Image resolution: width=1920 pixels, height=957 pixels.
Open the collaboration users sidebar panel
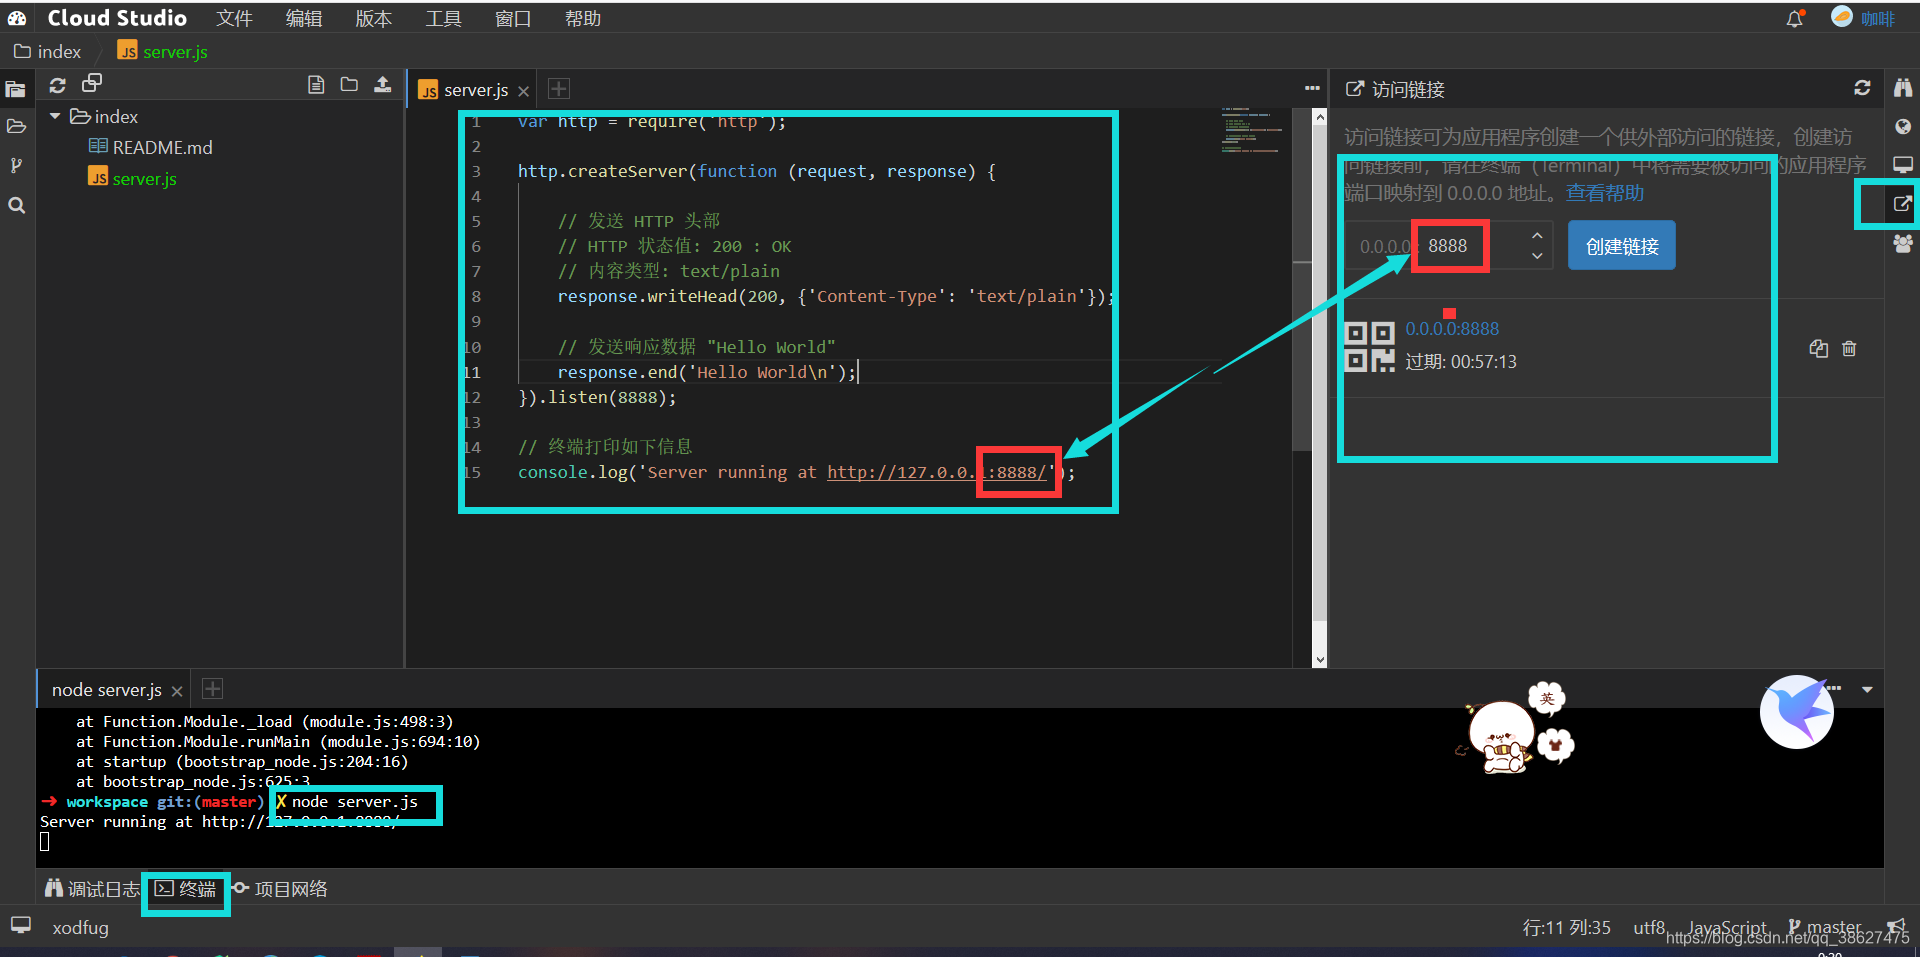[x=1902, y=243]
